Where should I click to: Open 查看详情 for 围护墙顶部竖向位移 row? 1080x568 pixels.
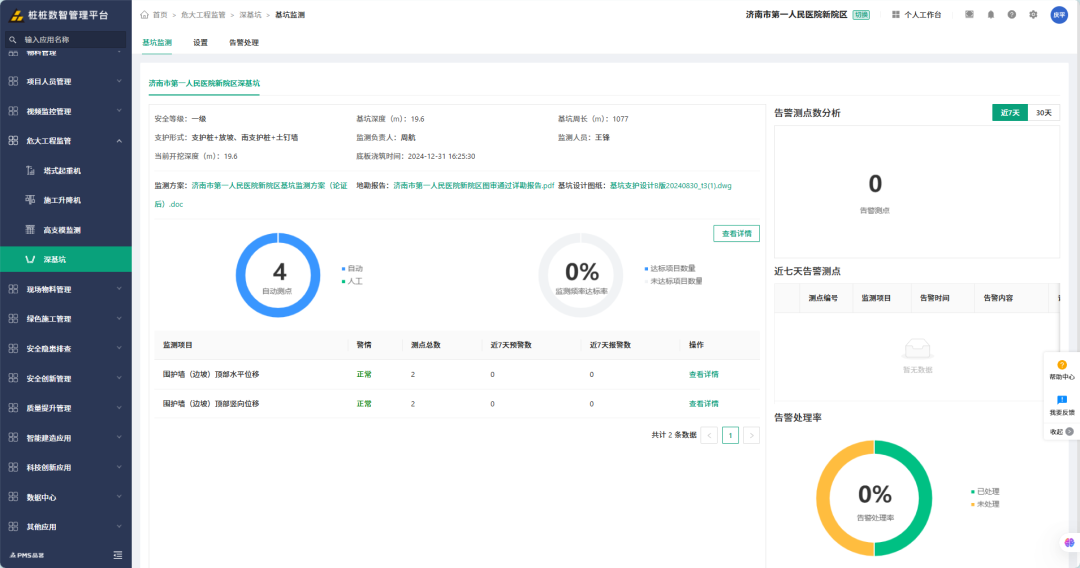coord(703,404)
